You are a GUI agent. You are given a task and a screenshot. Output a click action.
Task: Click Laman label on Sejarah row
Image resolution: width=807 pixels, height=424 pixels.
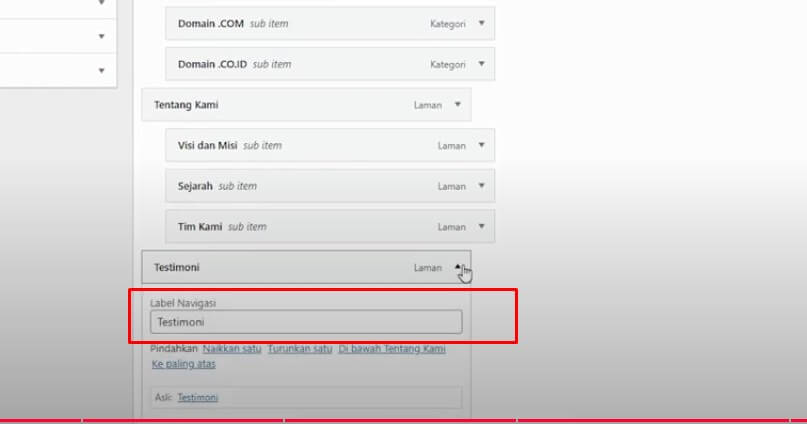coord(451,187)
